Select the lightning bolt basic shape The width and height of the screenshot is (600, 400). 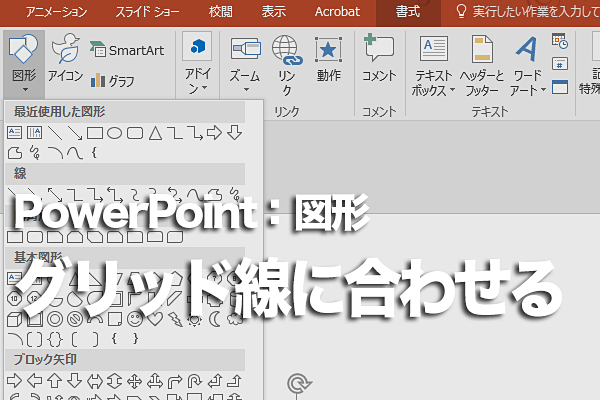coord(175,319)
